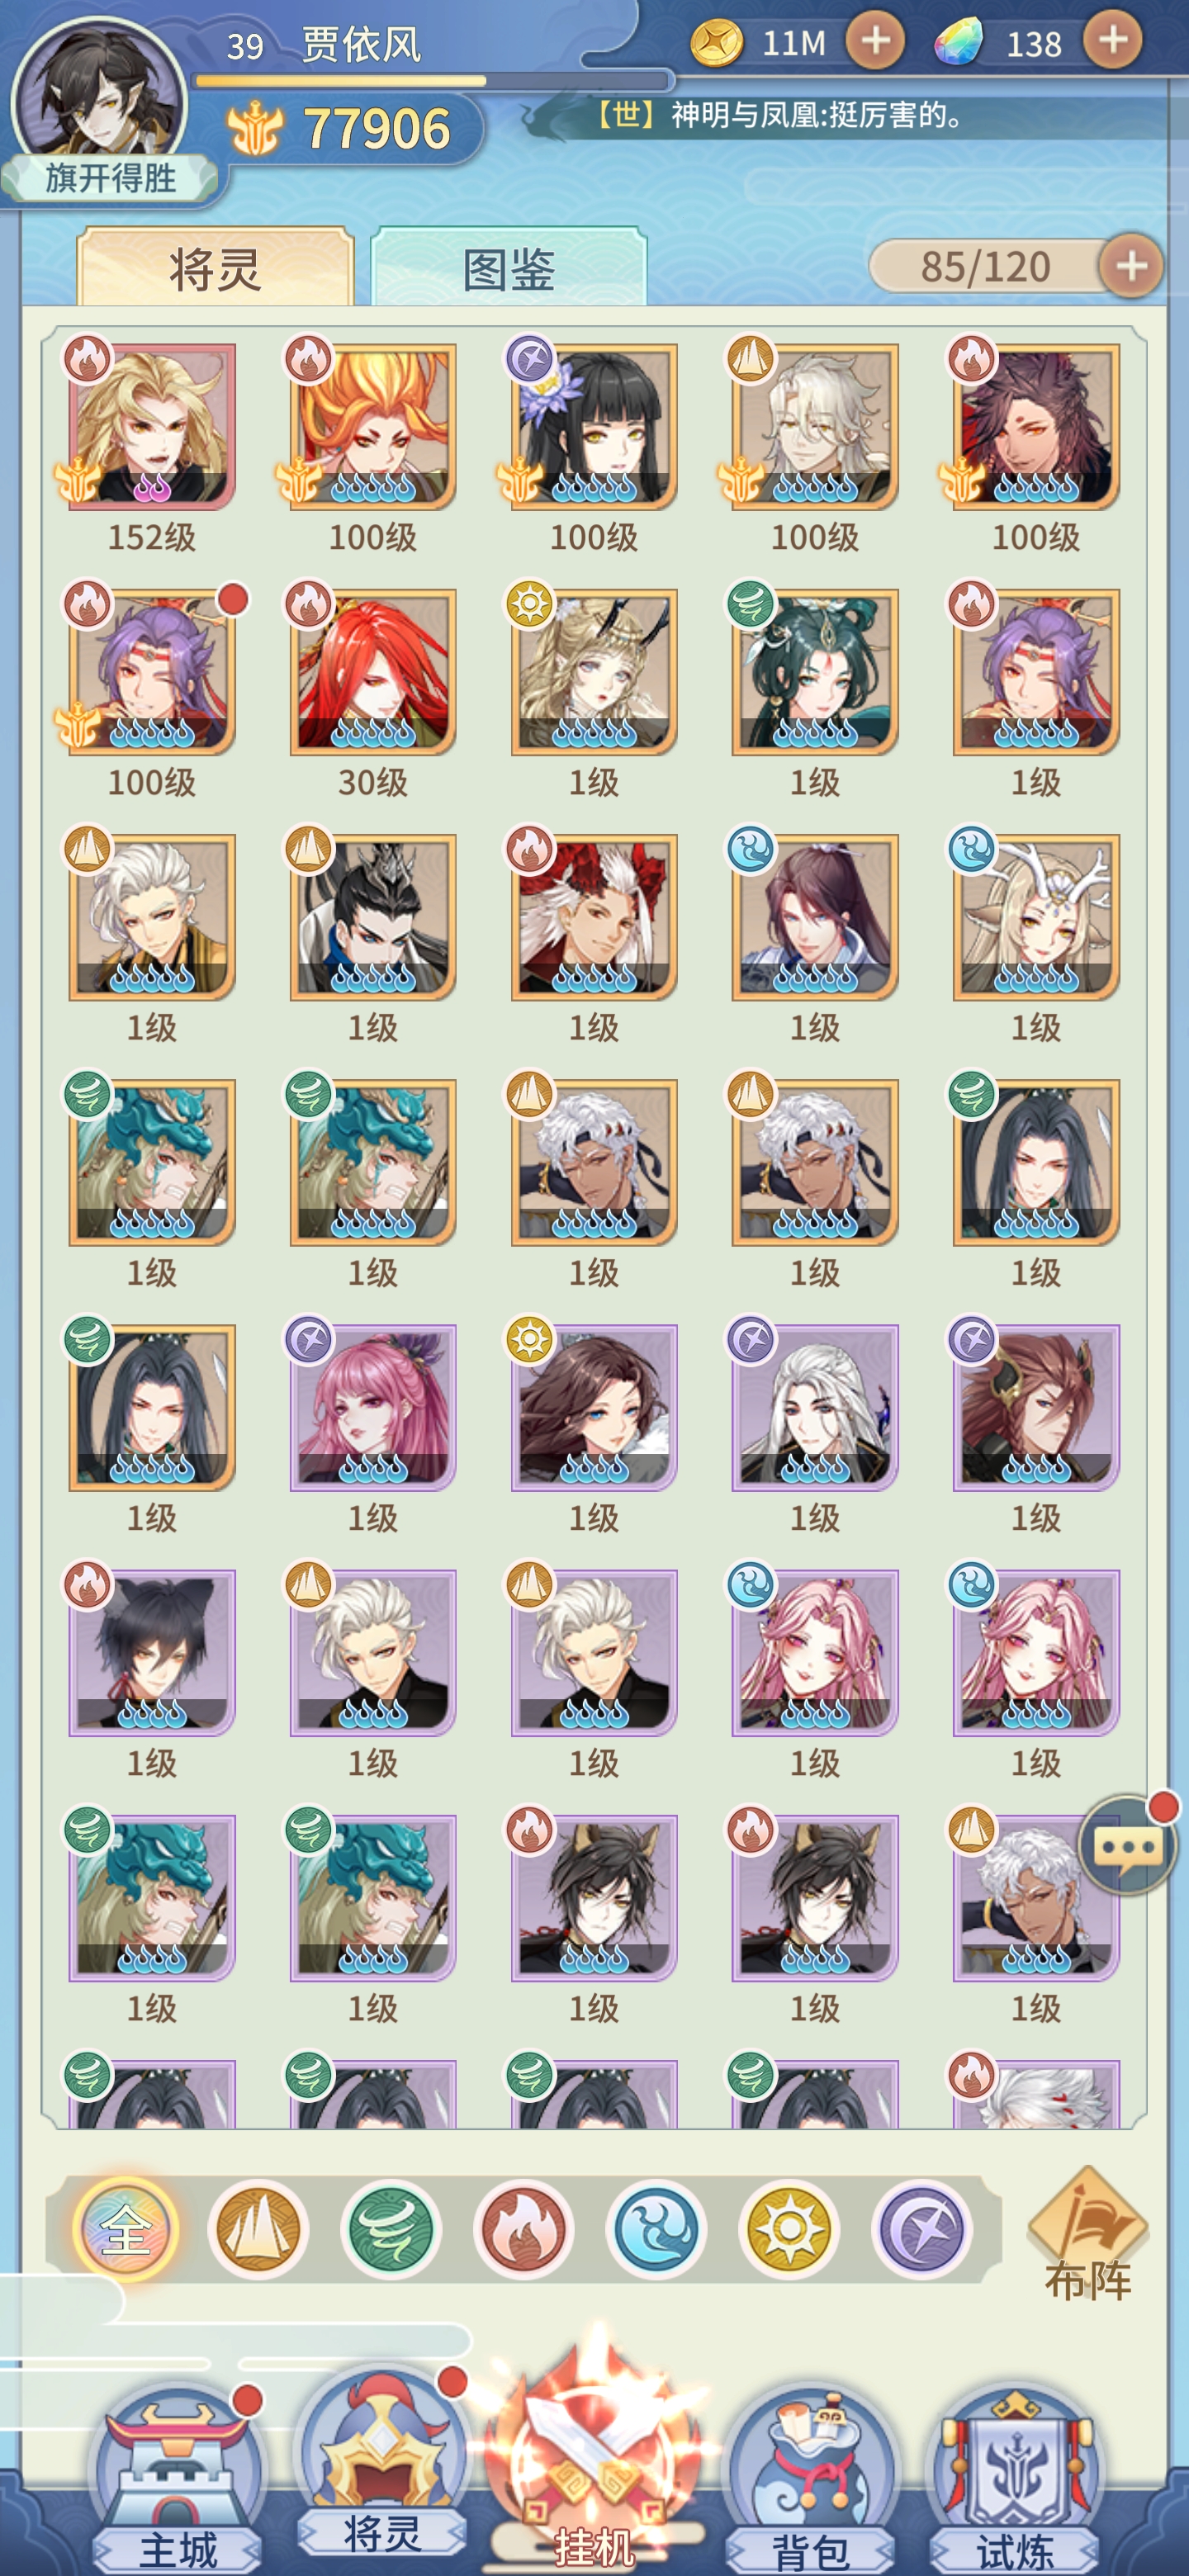Select the purple star element filter icon
The image size is (1189, 2576).
(921, 2231)
